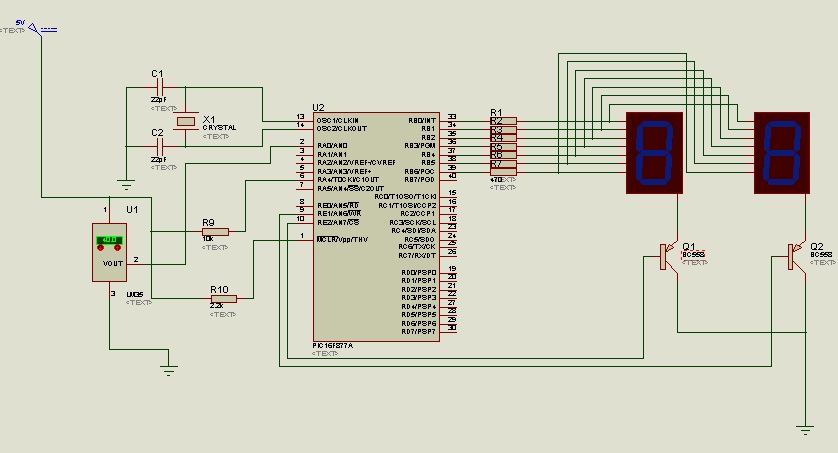Select the bottom 470 resistor on RB7 line
The image size is (838, 453).
(503, 172)
